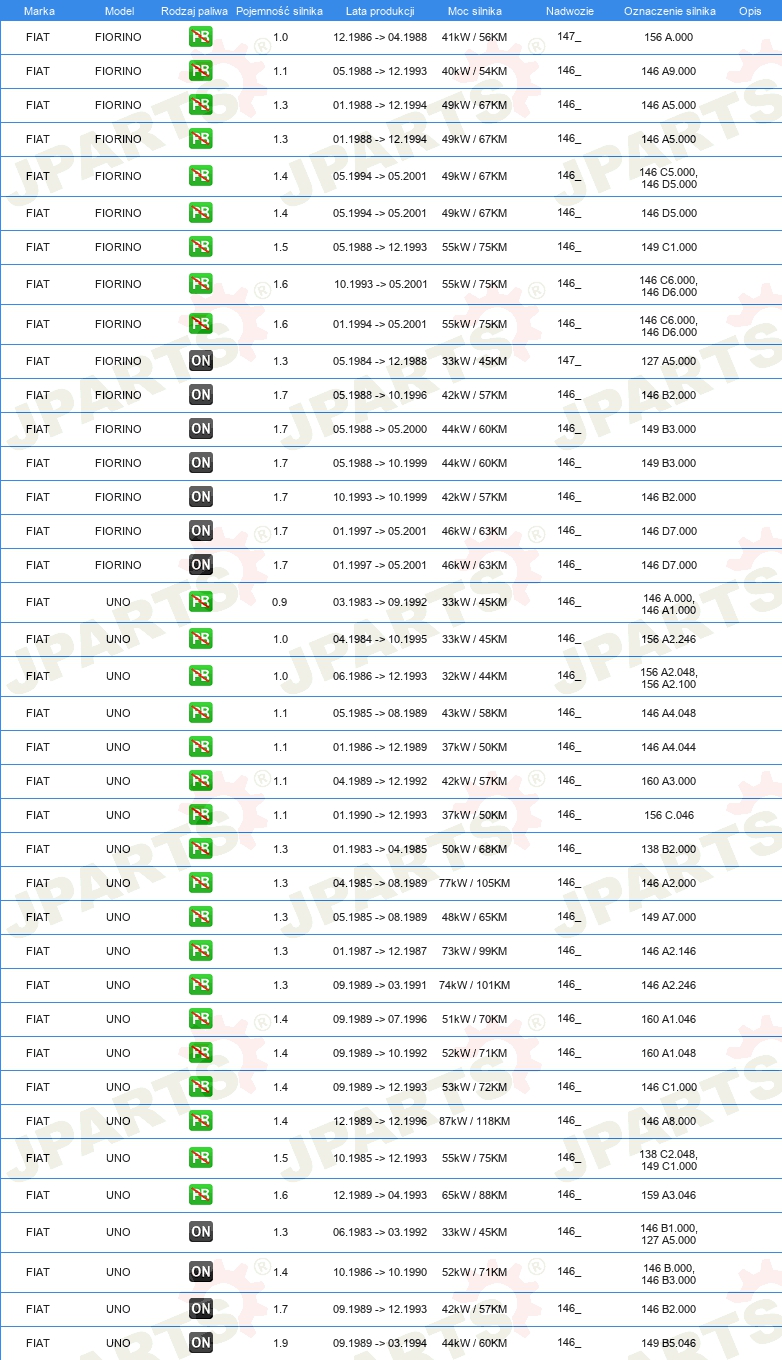This screenshot has width=782, height=1360.
Task: Click diesel ON icon in Uno 1.9 row
Action: click(x=201, y=1343)
